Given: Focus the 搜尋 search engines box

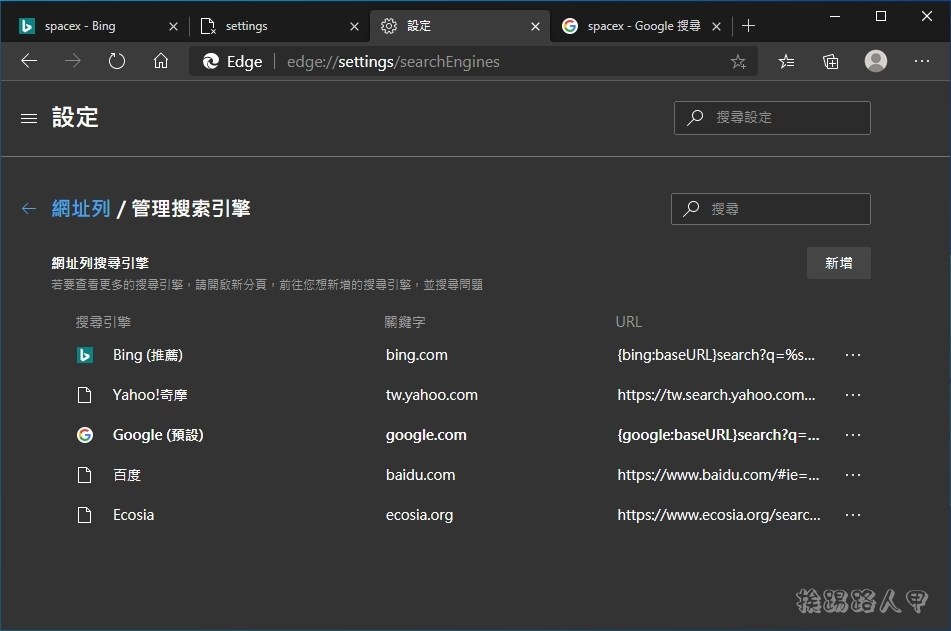Looking at the screenshot, I should point(771,209).
